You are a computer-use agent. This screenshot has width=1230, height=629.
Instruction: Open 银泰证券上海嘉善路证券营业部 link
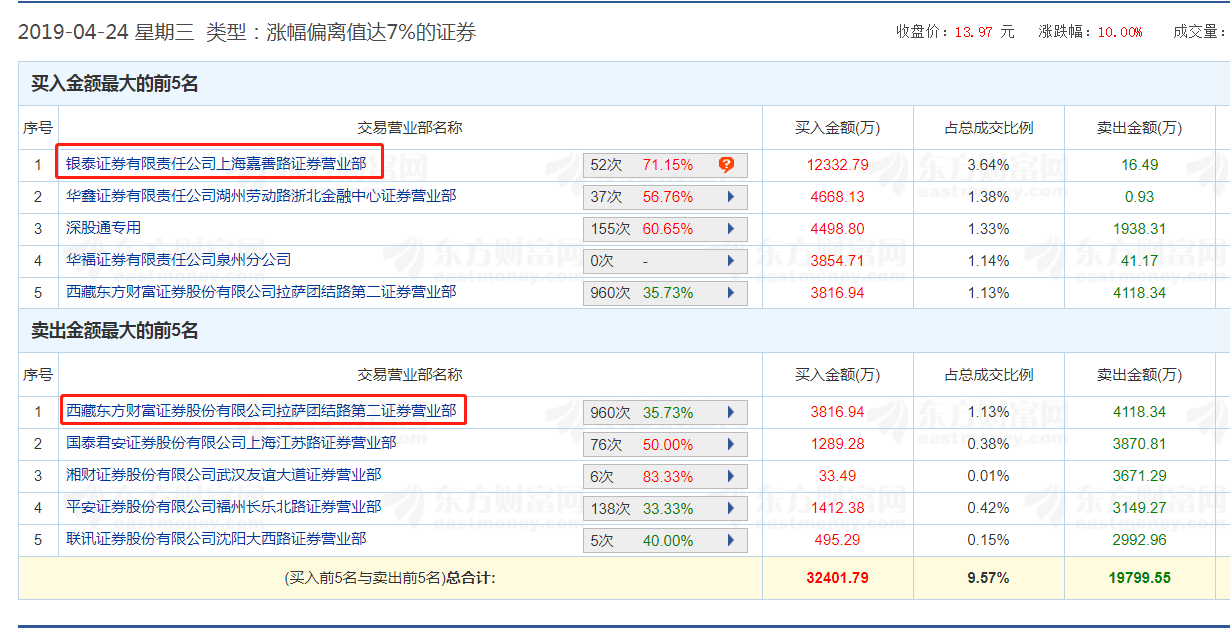click(216, 163)
